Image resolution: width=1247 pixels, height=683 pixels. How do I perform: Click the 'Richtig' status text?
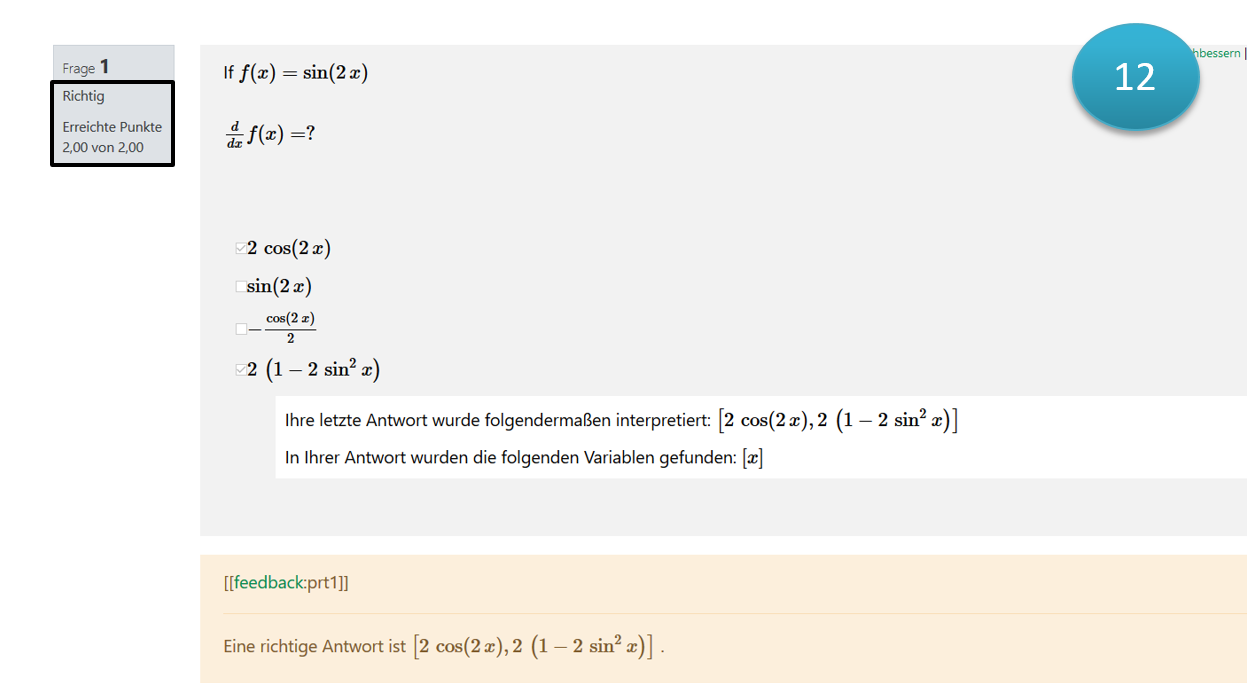84,96
